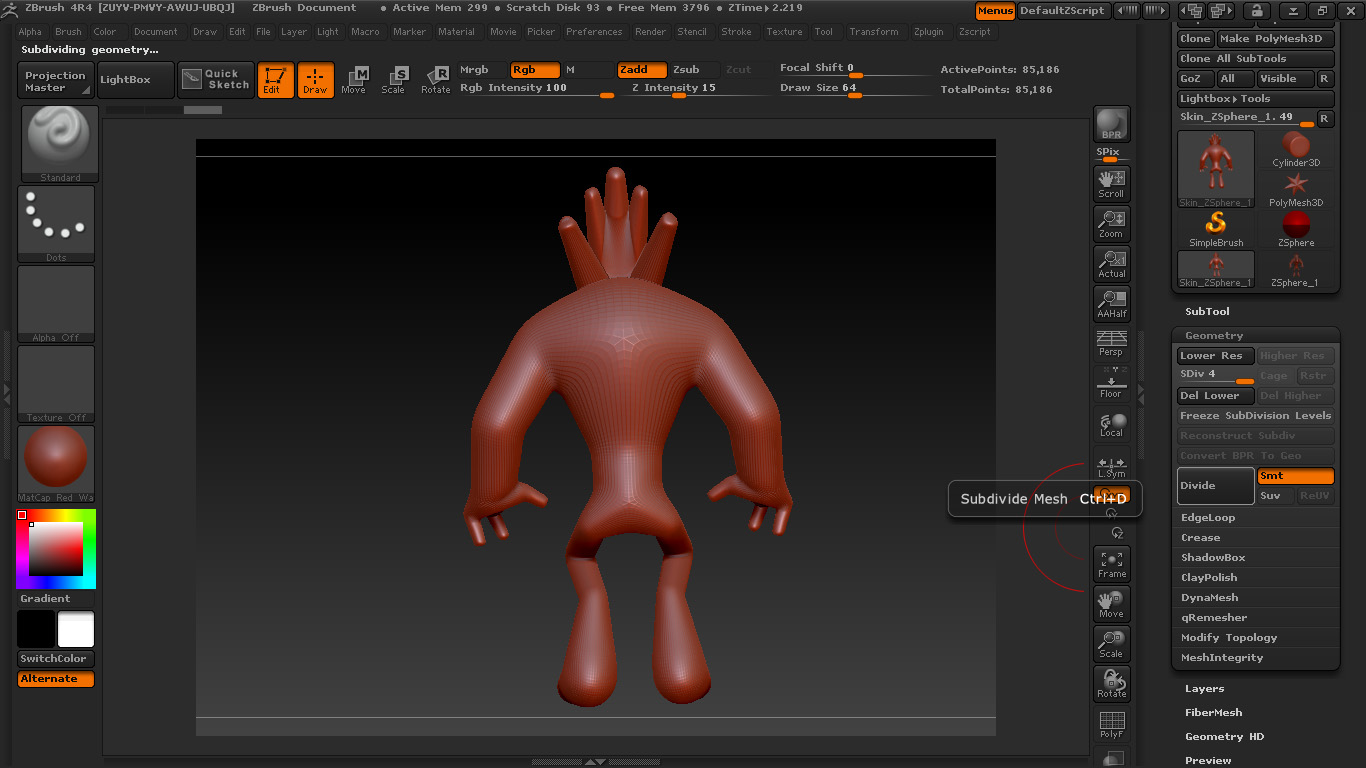The image size is (1366, 768).
Task: Activate Edit mode button
Action: click(x=275, y=80)
